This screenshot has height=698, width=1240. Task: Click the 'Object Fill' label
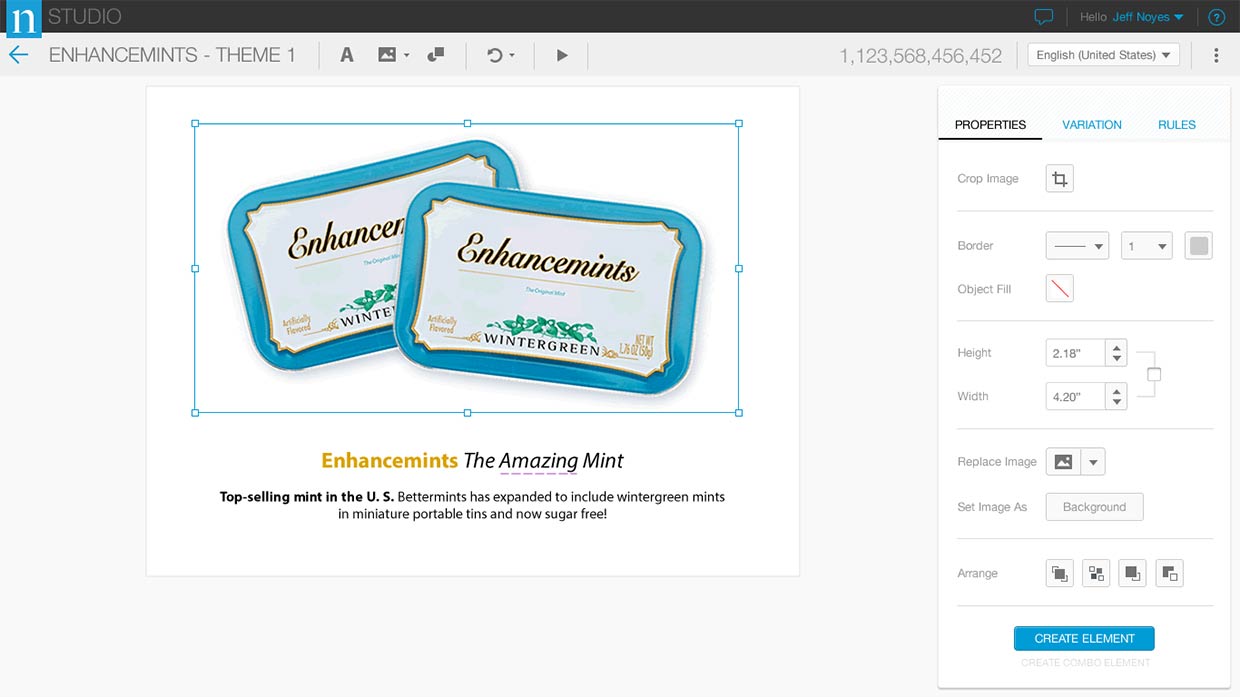[984, 289]
